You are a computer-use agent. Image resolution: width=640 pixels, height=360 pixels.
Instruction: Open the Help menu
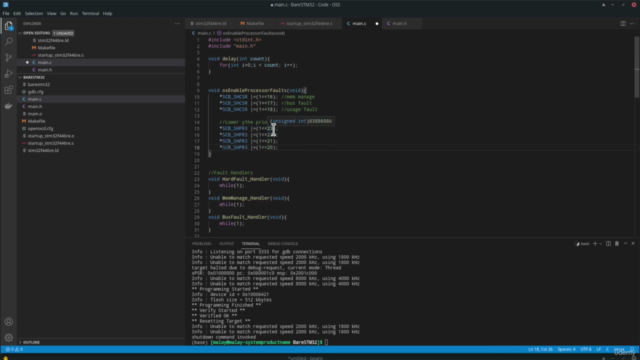tap(107, 13)
